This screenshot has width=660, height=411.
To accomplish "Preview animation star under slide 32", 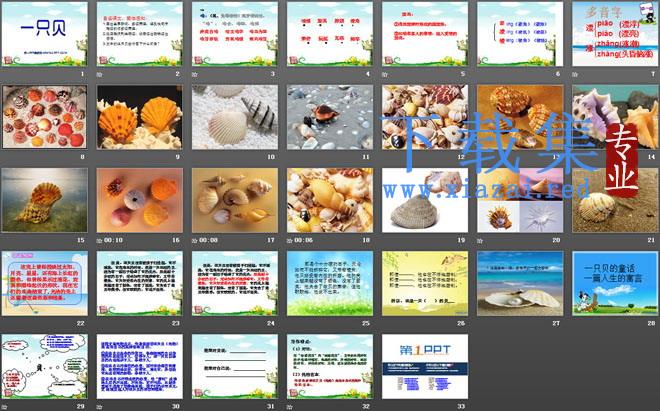I will 290,407.
